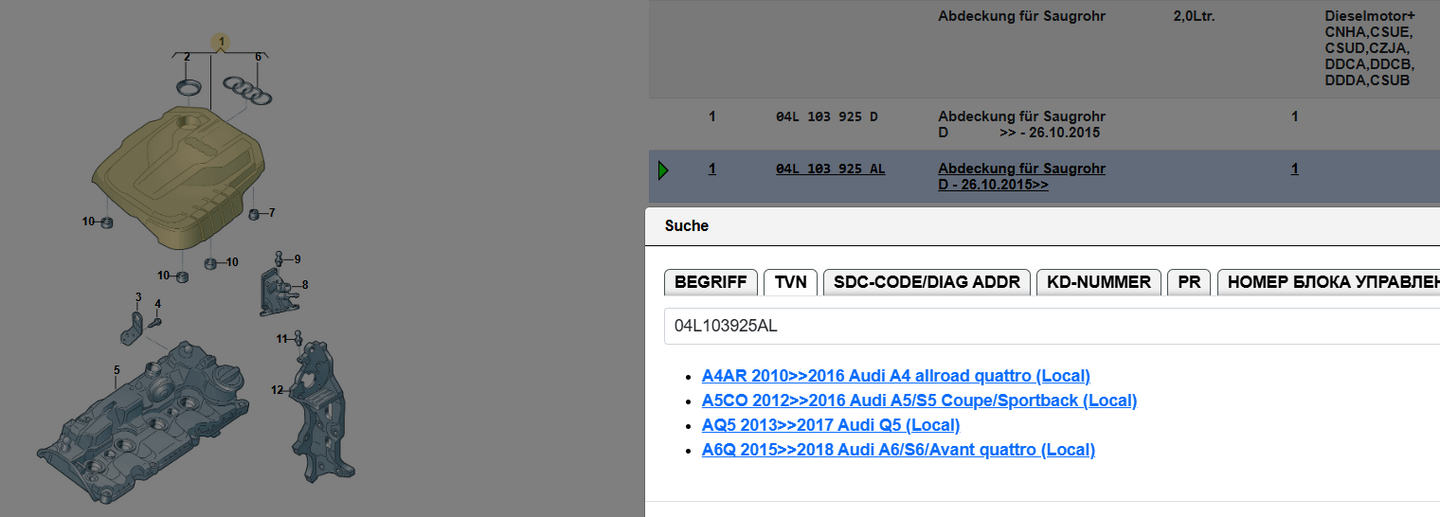
Task: Open the SDC-CODE/DIAG ADDR tab
Action: 927,282
